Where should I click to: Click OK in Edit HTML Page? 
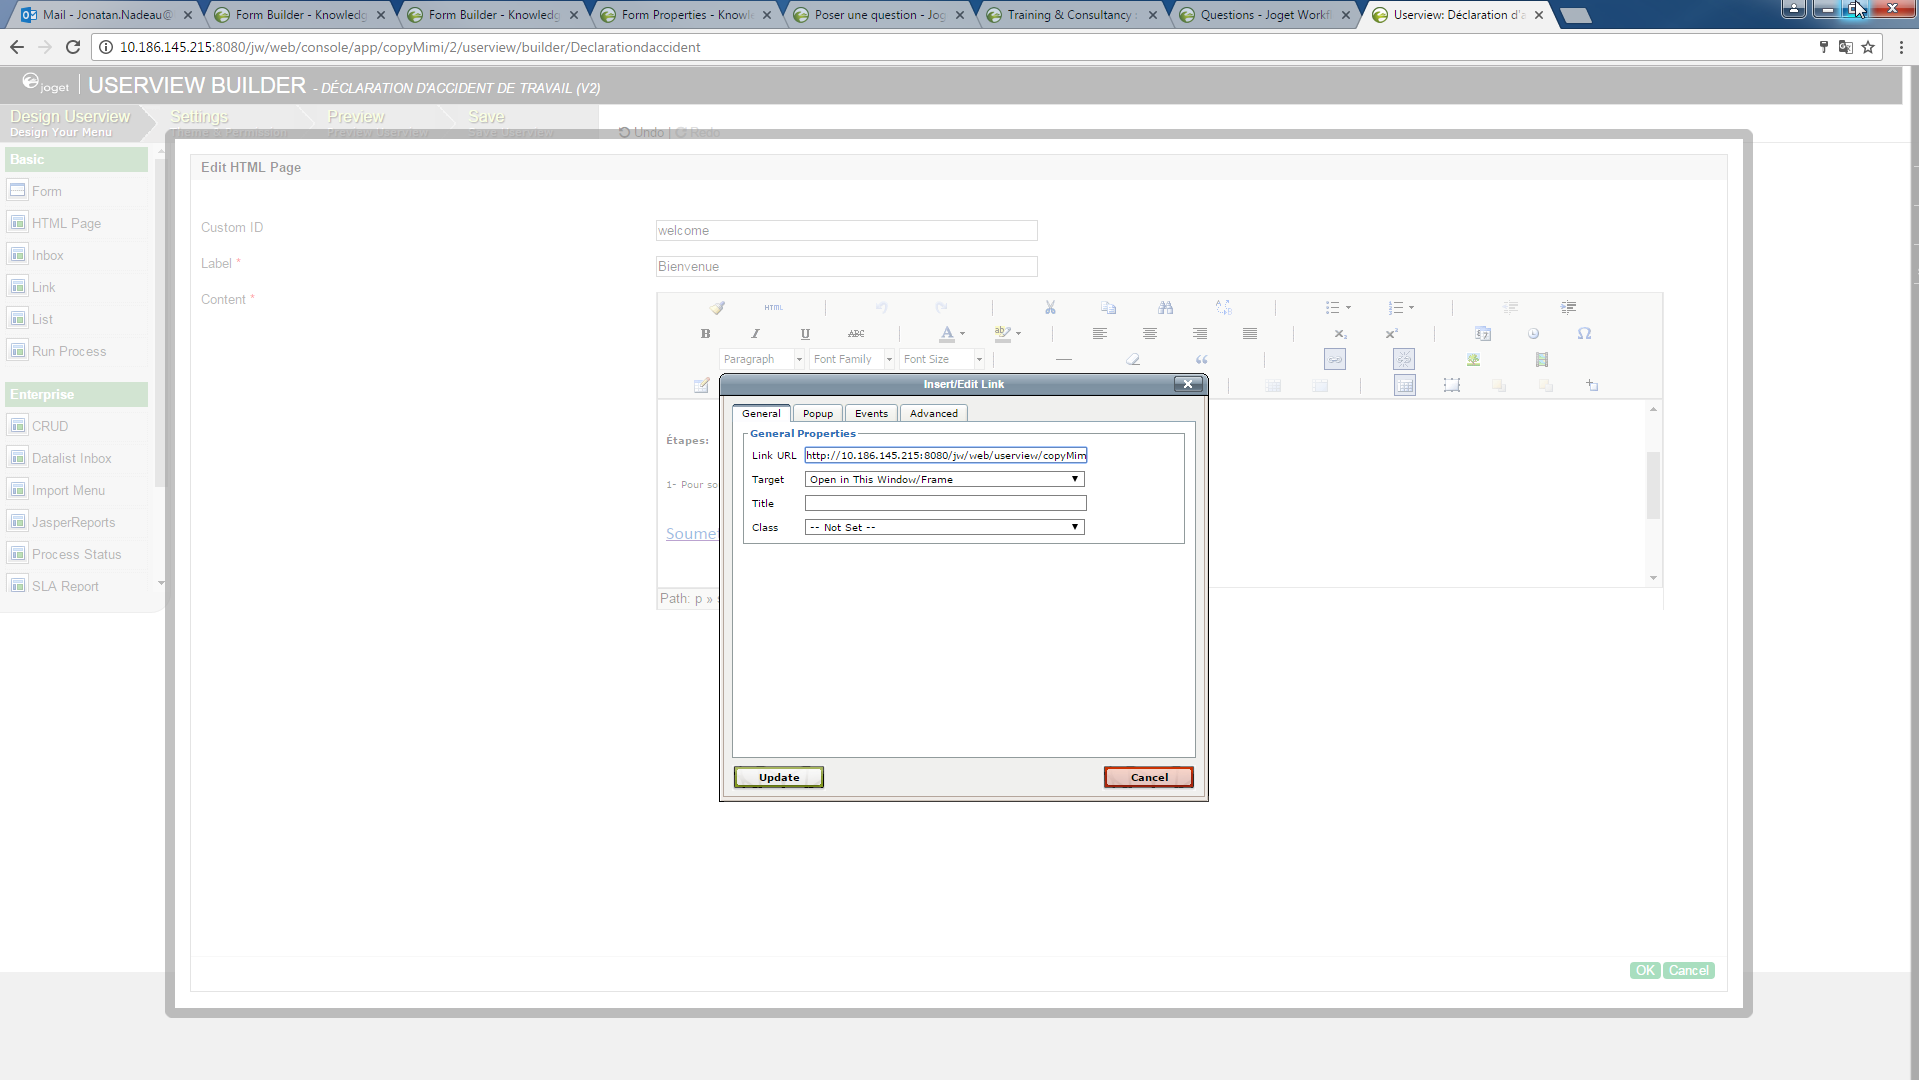1645,971
